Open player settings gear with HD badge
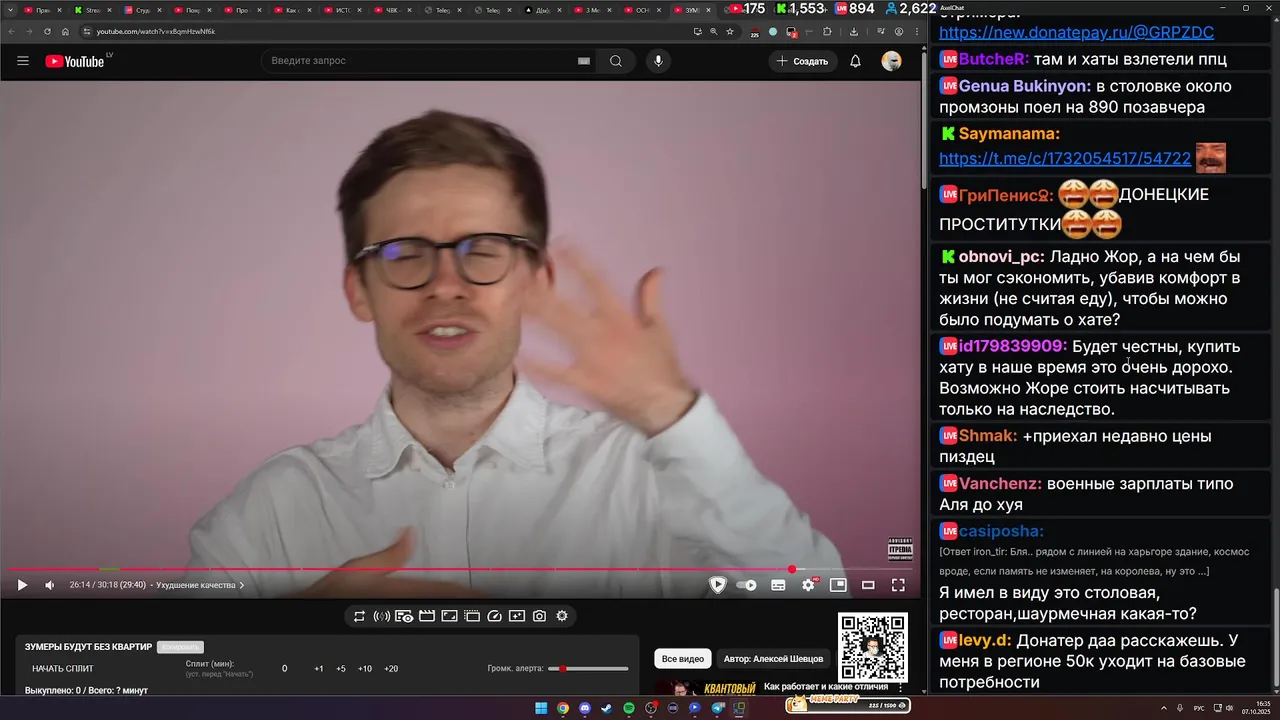Screen dimensions: 1280x720 click(x=808, y=585)
